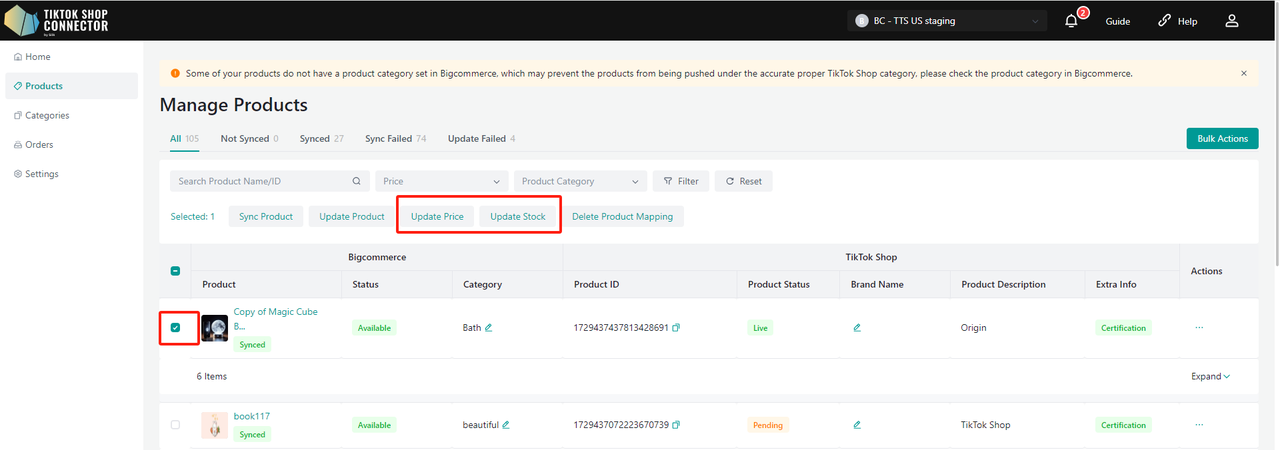Image resolution: width=1280 pixels, height=450 pixels.
Task: Edit the Bath category pencil icon
Action: (489, 327)
